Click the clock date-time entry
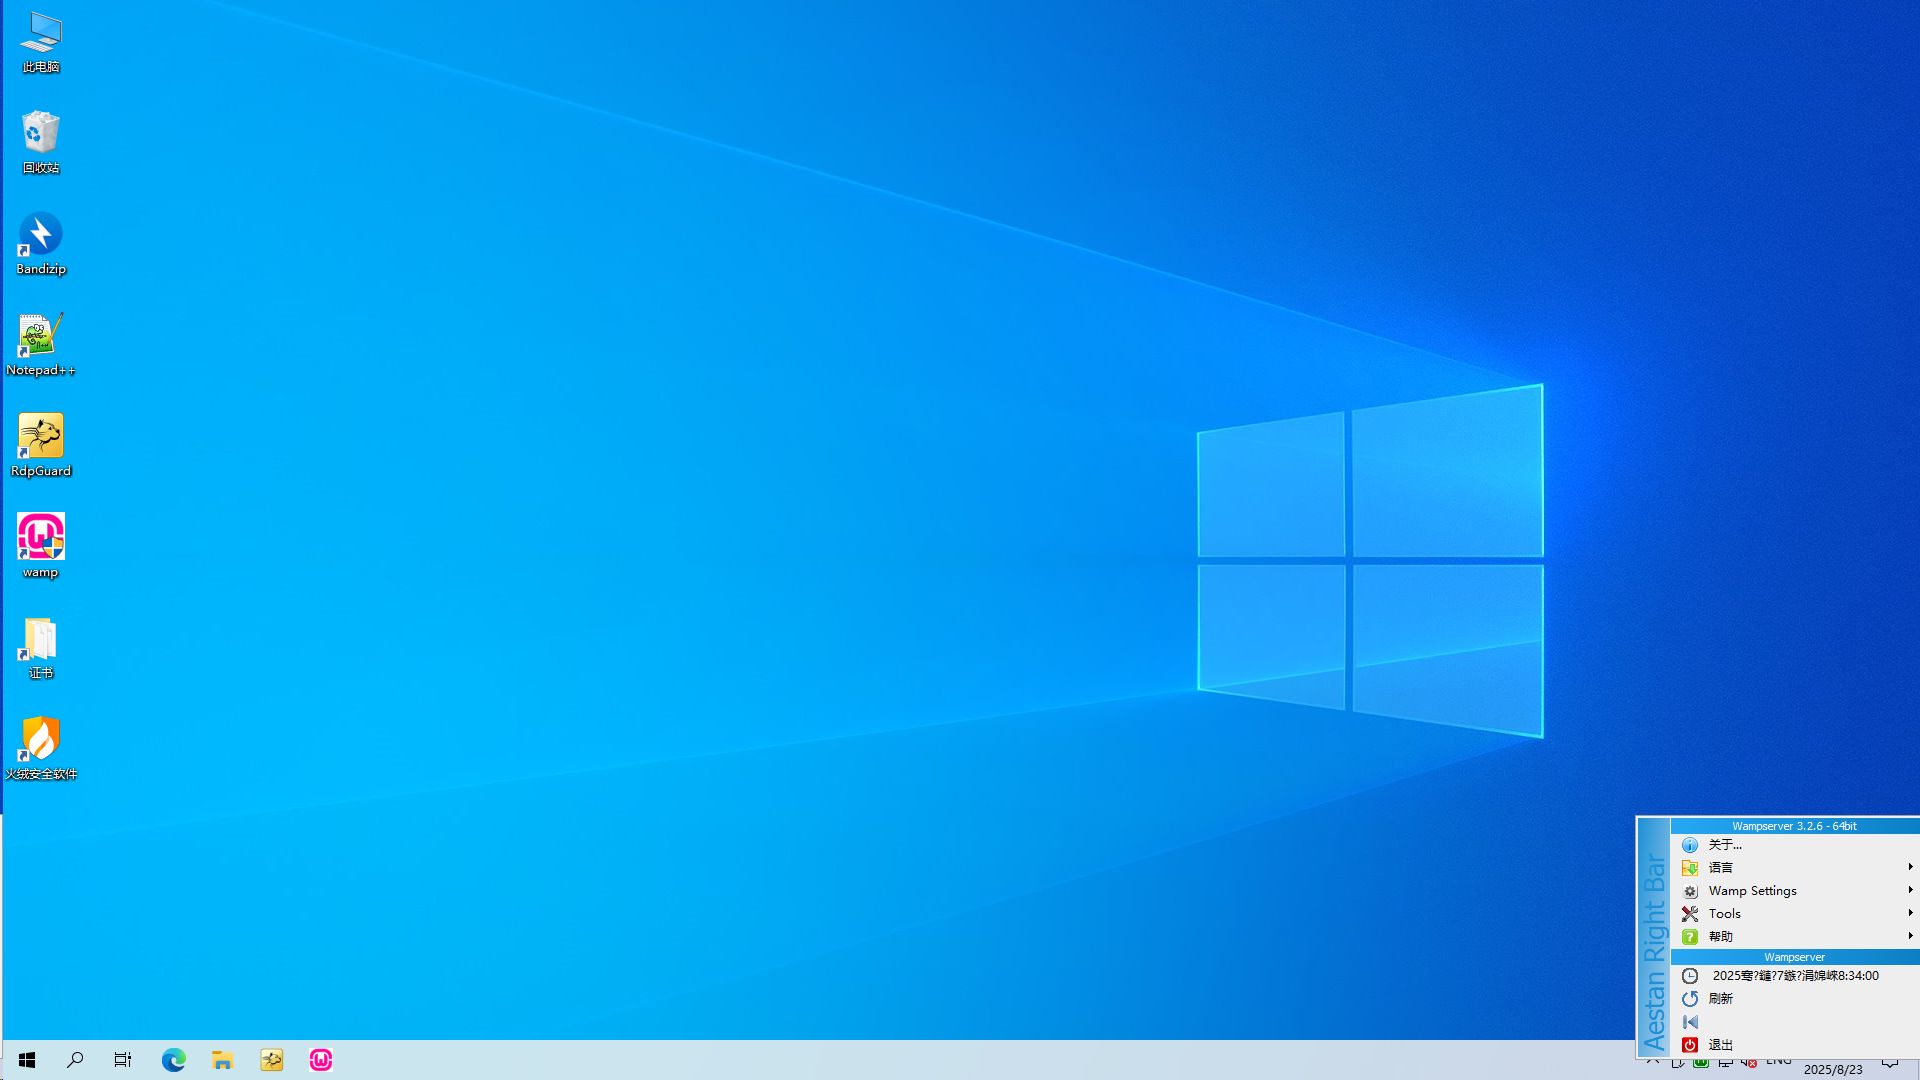Image resolution: width=1920 pixels, height=1080 pixels. 1795,976
